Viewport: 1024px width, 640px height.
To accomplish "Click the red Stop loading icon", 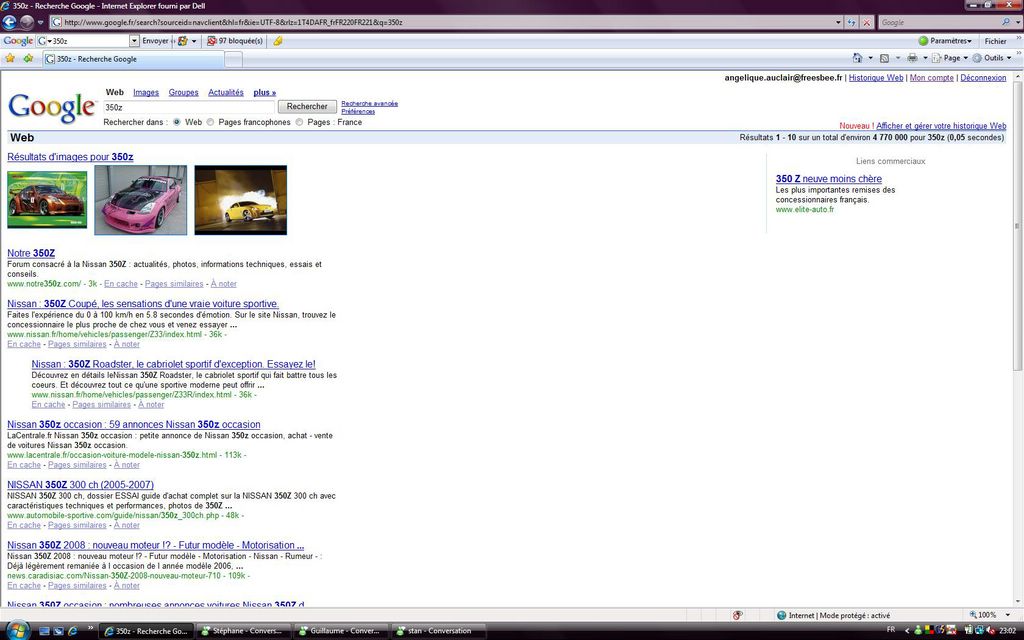I will coord(866,22).
